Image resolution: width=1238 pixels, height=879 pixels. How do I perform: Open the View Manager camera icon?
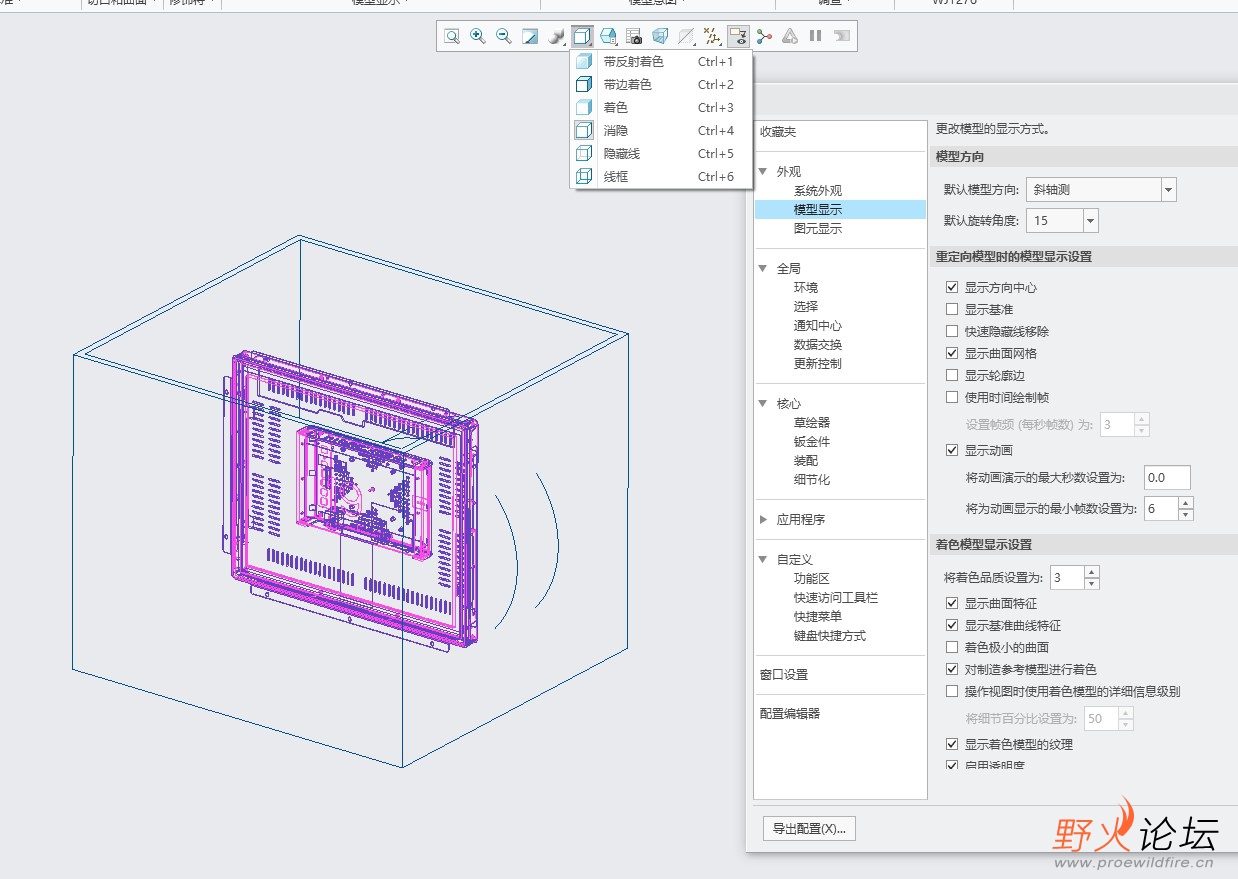(x=634, y=37)
